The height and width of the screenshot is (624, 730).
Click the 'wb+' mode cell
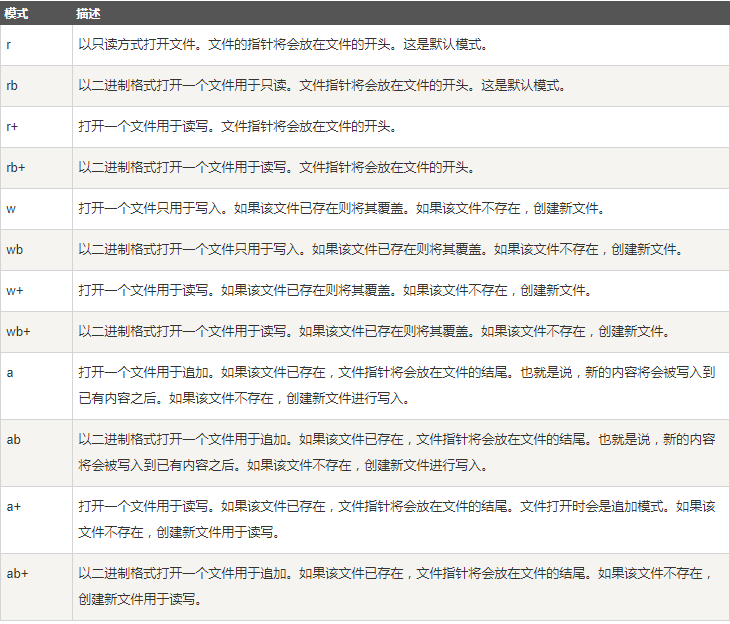17,332
